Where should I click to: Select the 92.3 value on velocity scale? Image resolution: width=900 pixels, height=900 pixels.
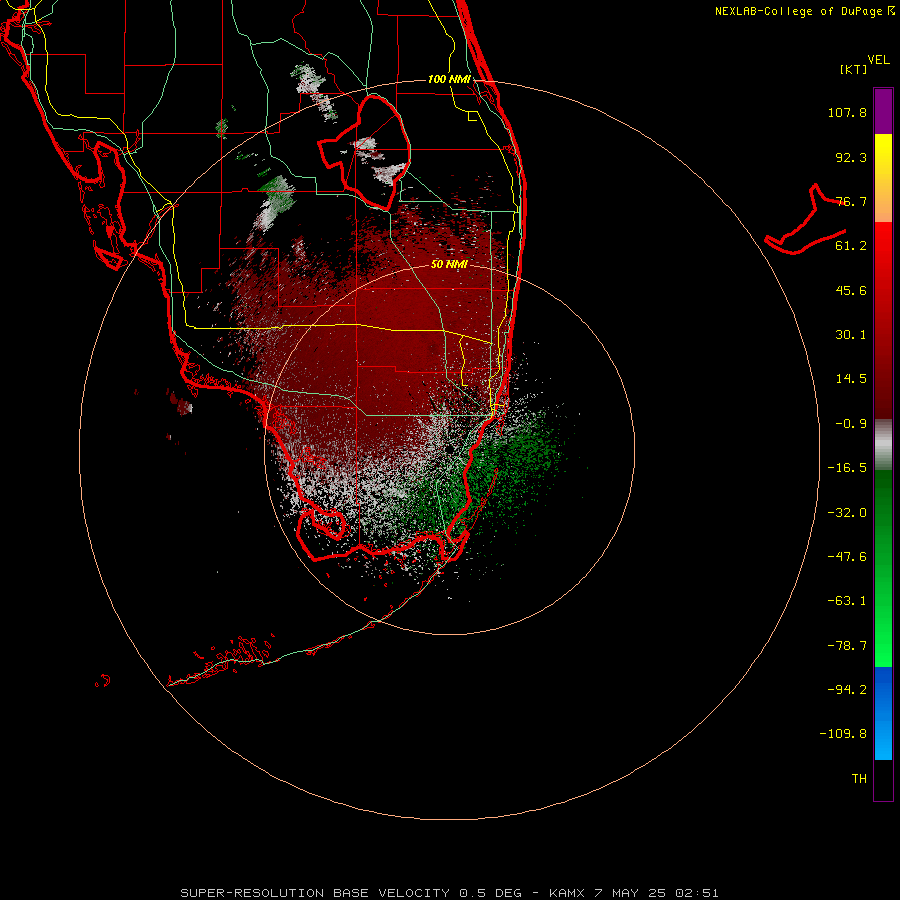[851, 157]
